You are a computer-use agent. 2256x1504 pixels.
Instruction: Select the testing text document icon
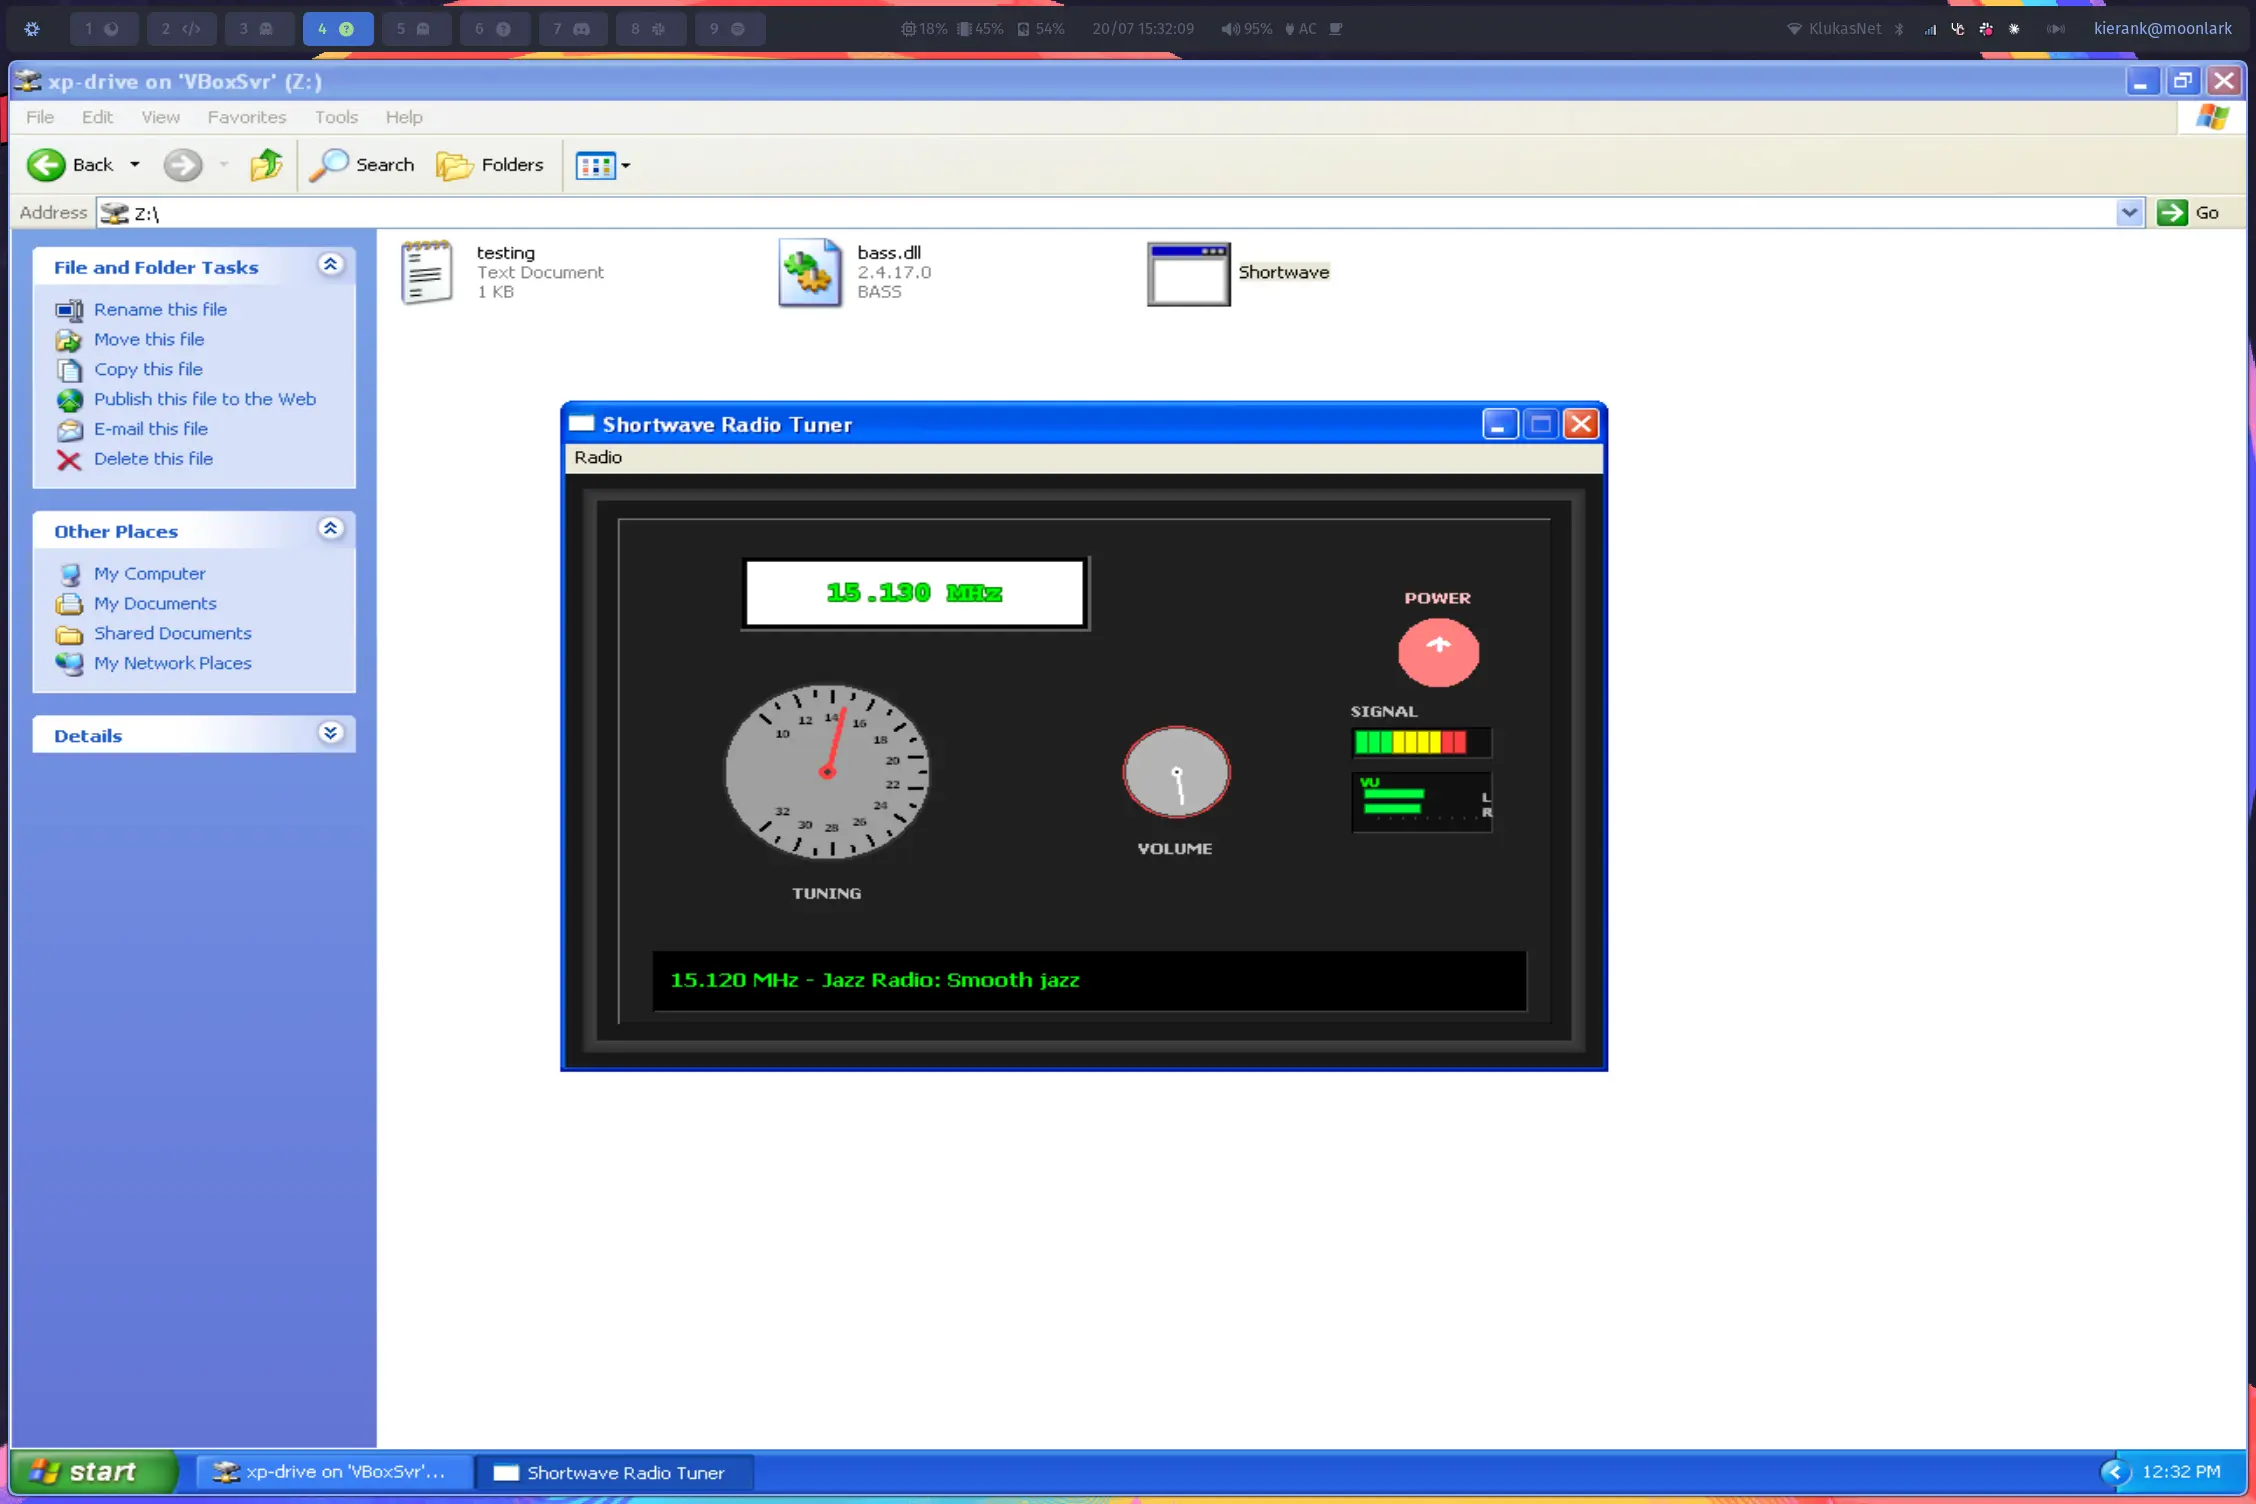427,272
